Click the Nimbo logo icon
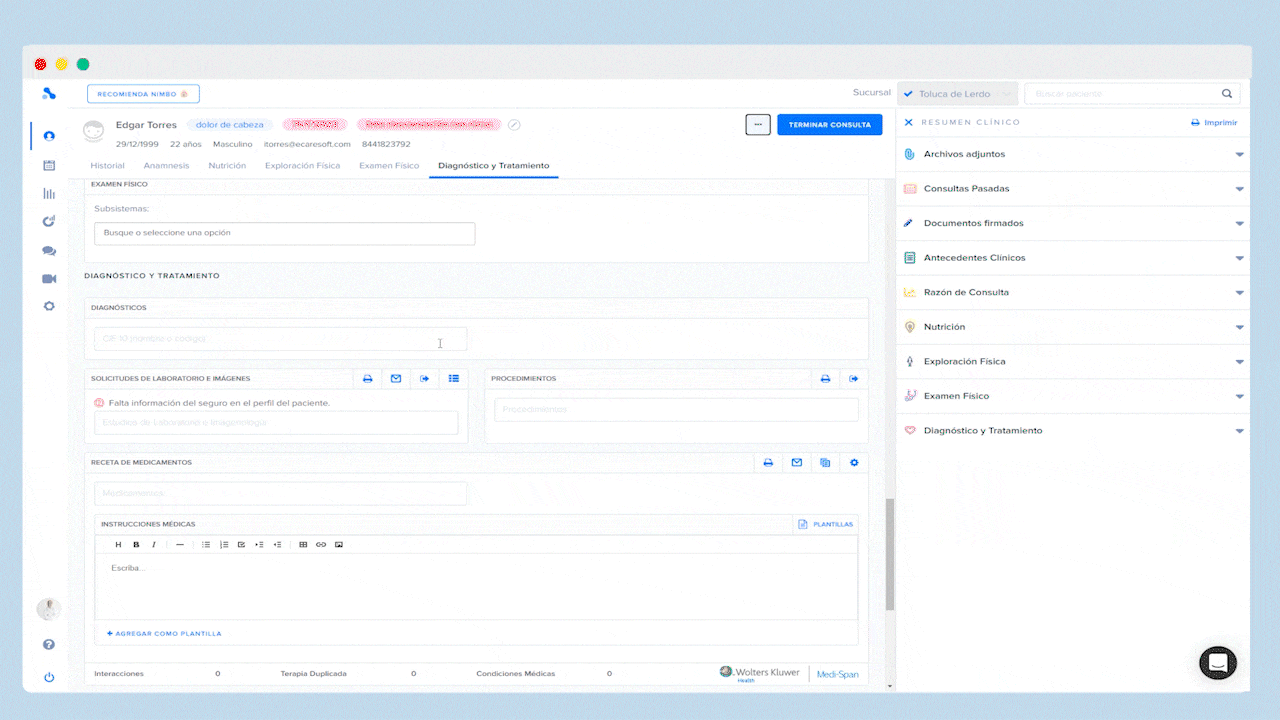Screen dimensions: 1280x720 49,94
